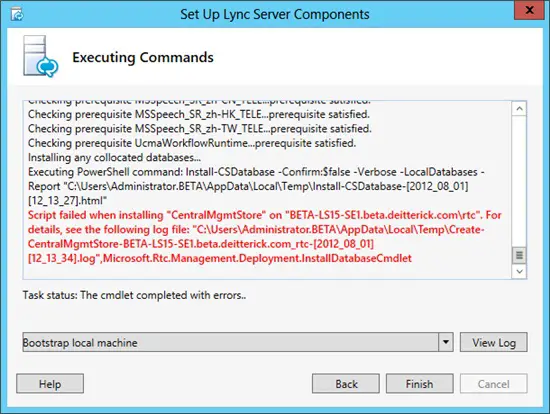Click Finish to close the wizard

click(x=420, y=383)
